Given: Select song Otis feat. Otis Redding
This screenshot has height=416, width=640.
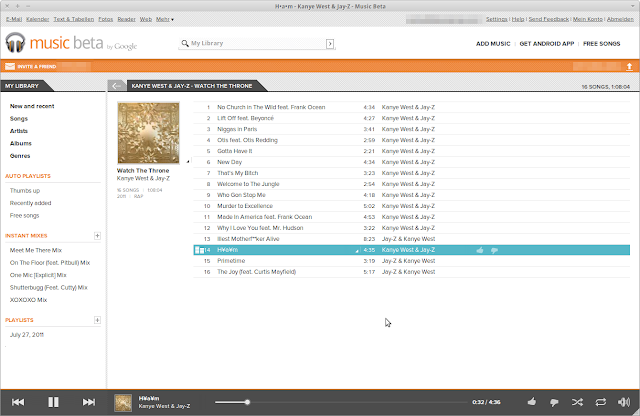Looking at the screenshot, I should point(411,140).
